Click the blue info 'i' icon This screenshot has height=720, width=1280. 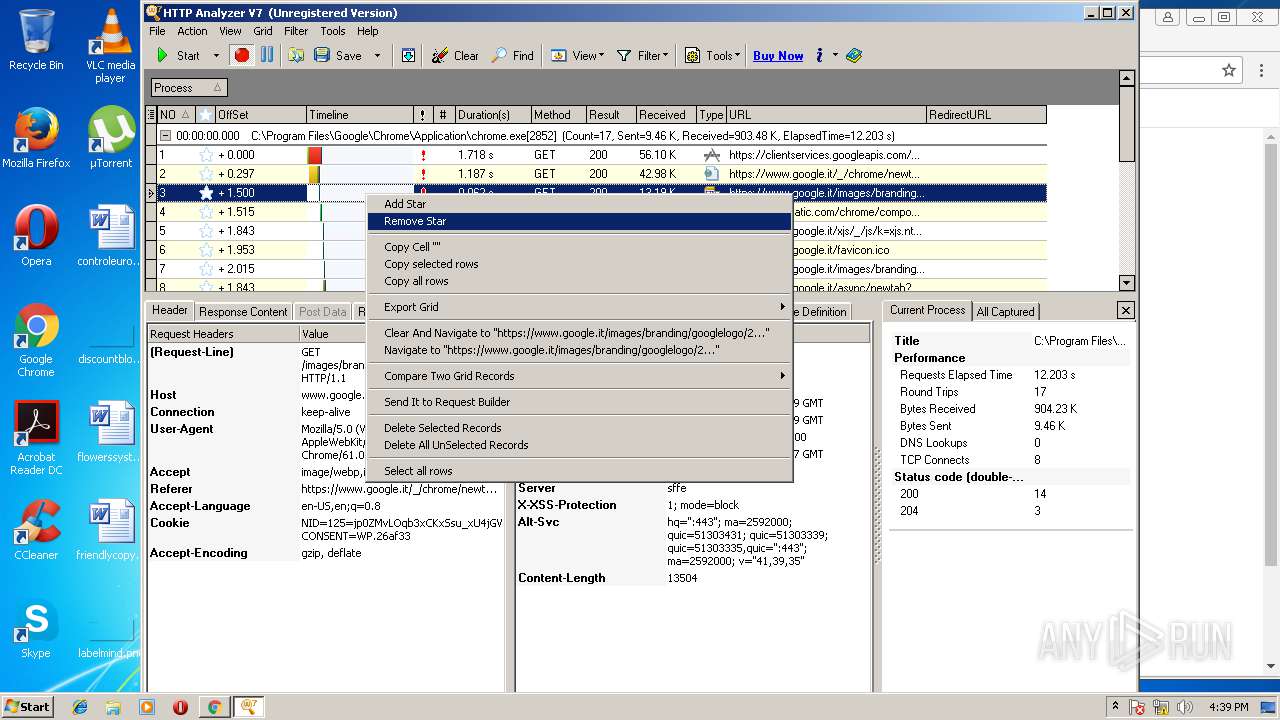820,56
